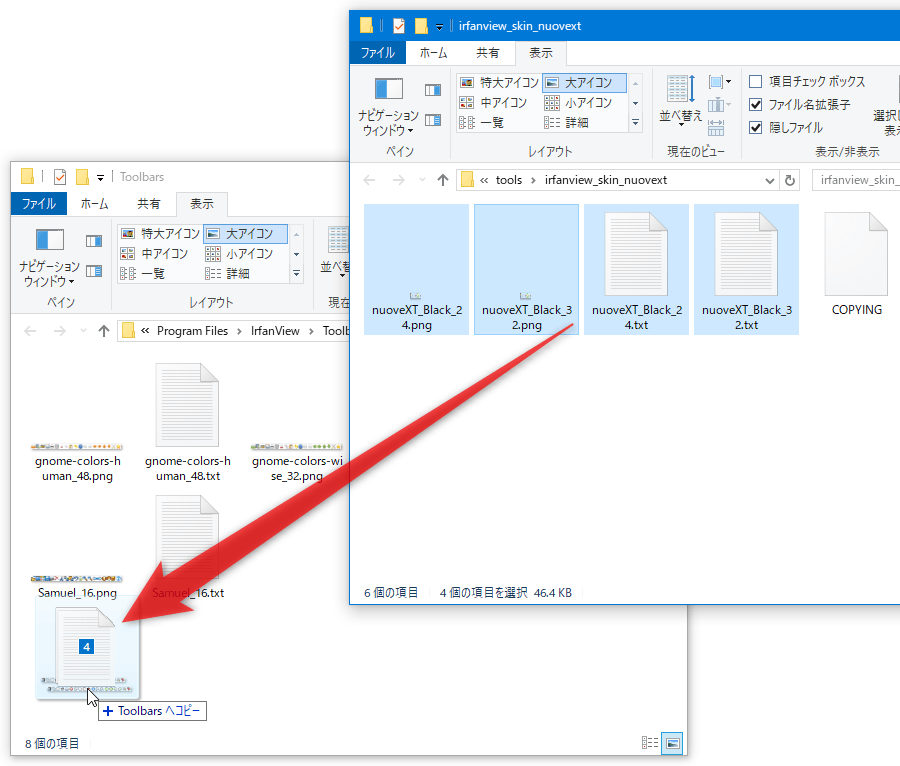
Task: Open group-by dropdown in 現在のビュー group
Action: [719, 82]
